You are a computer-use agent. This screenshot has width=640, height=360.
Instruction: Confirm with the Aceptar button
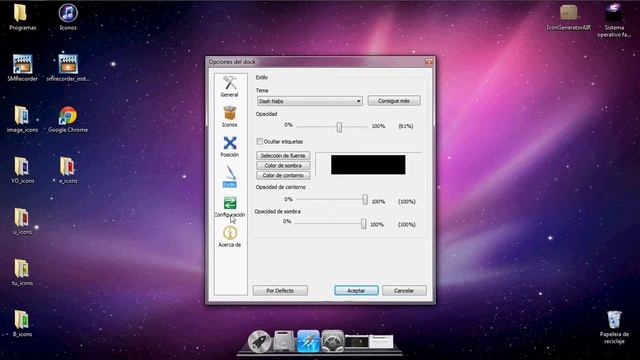pos(356,291)
